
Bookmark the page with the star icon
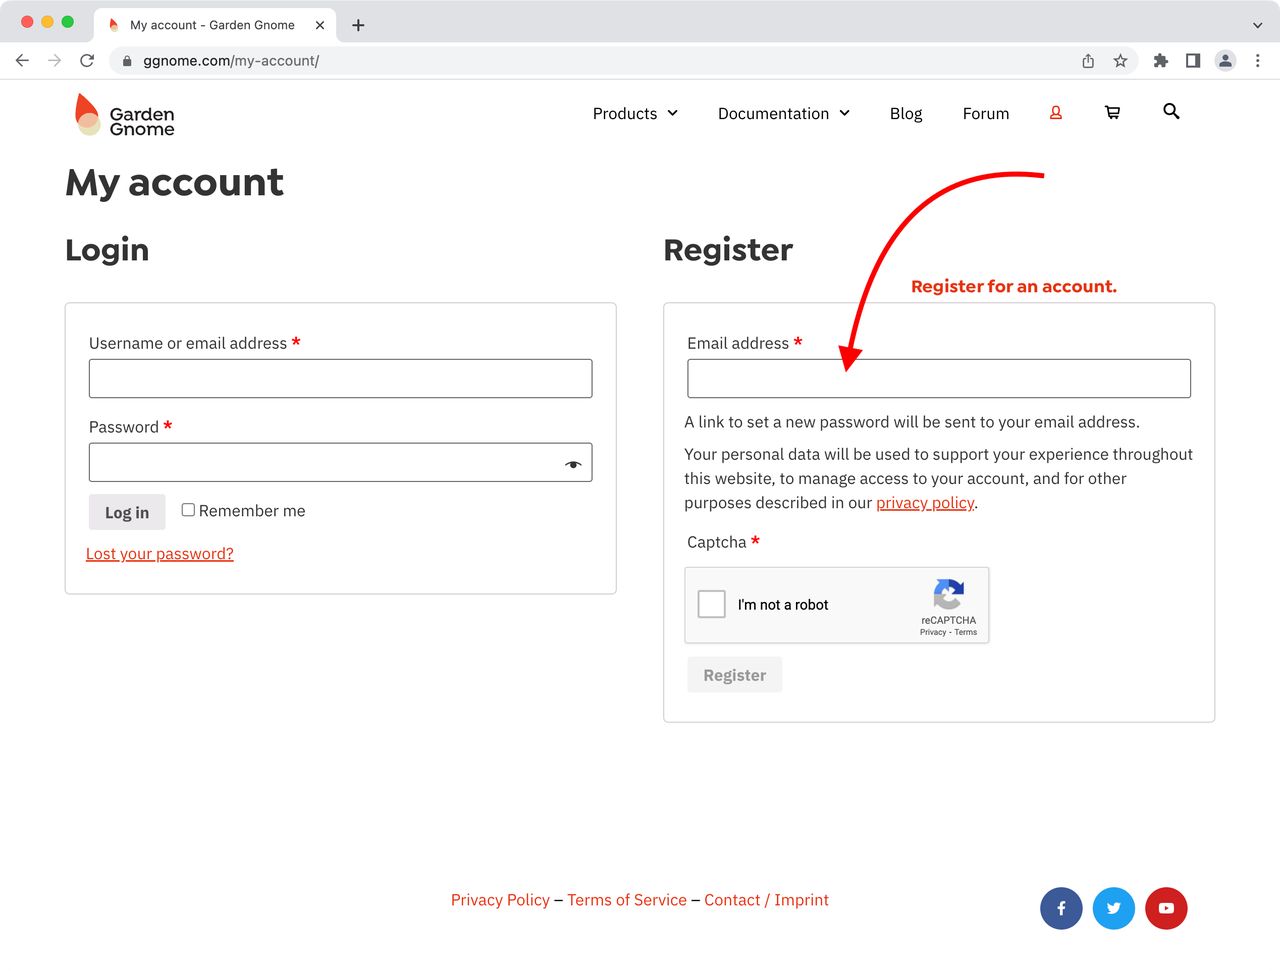tap(1122, 60)
